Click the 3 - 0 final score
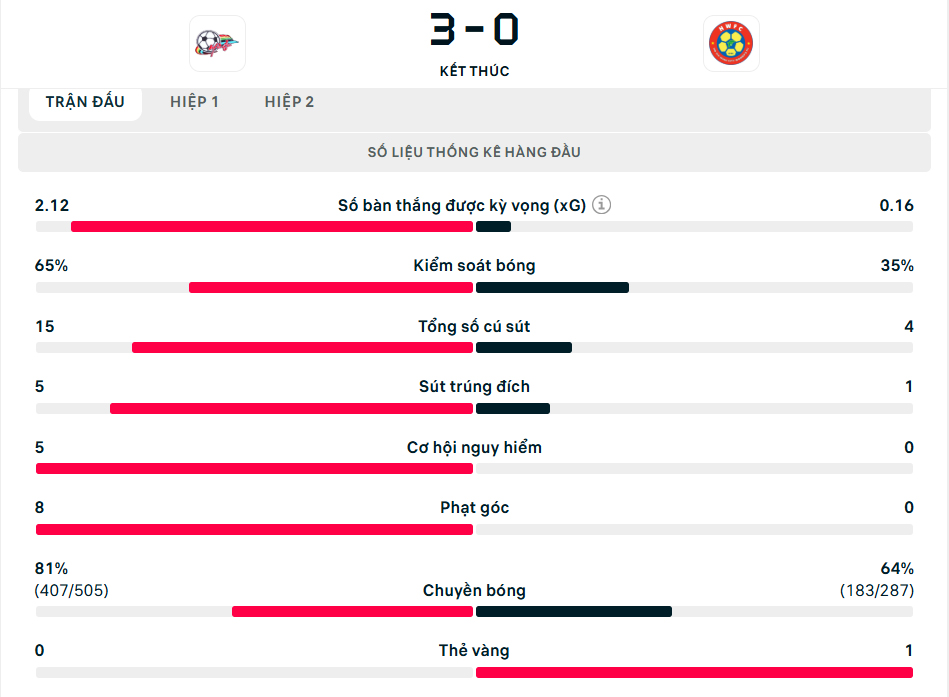Viewport: 949px width, 697px height. click(474, 31)
